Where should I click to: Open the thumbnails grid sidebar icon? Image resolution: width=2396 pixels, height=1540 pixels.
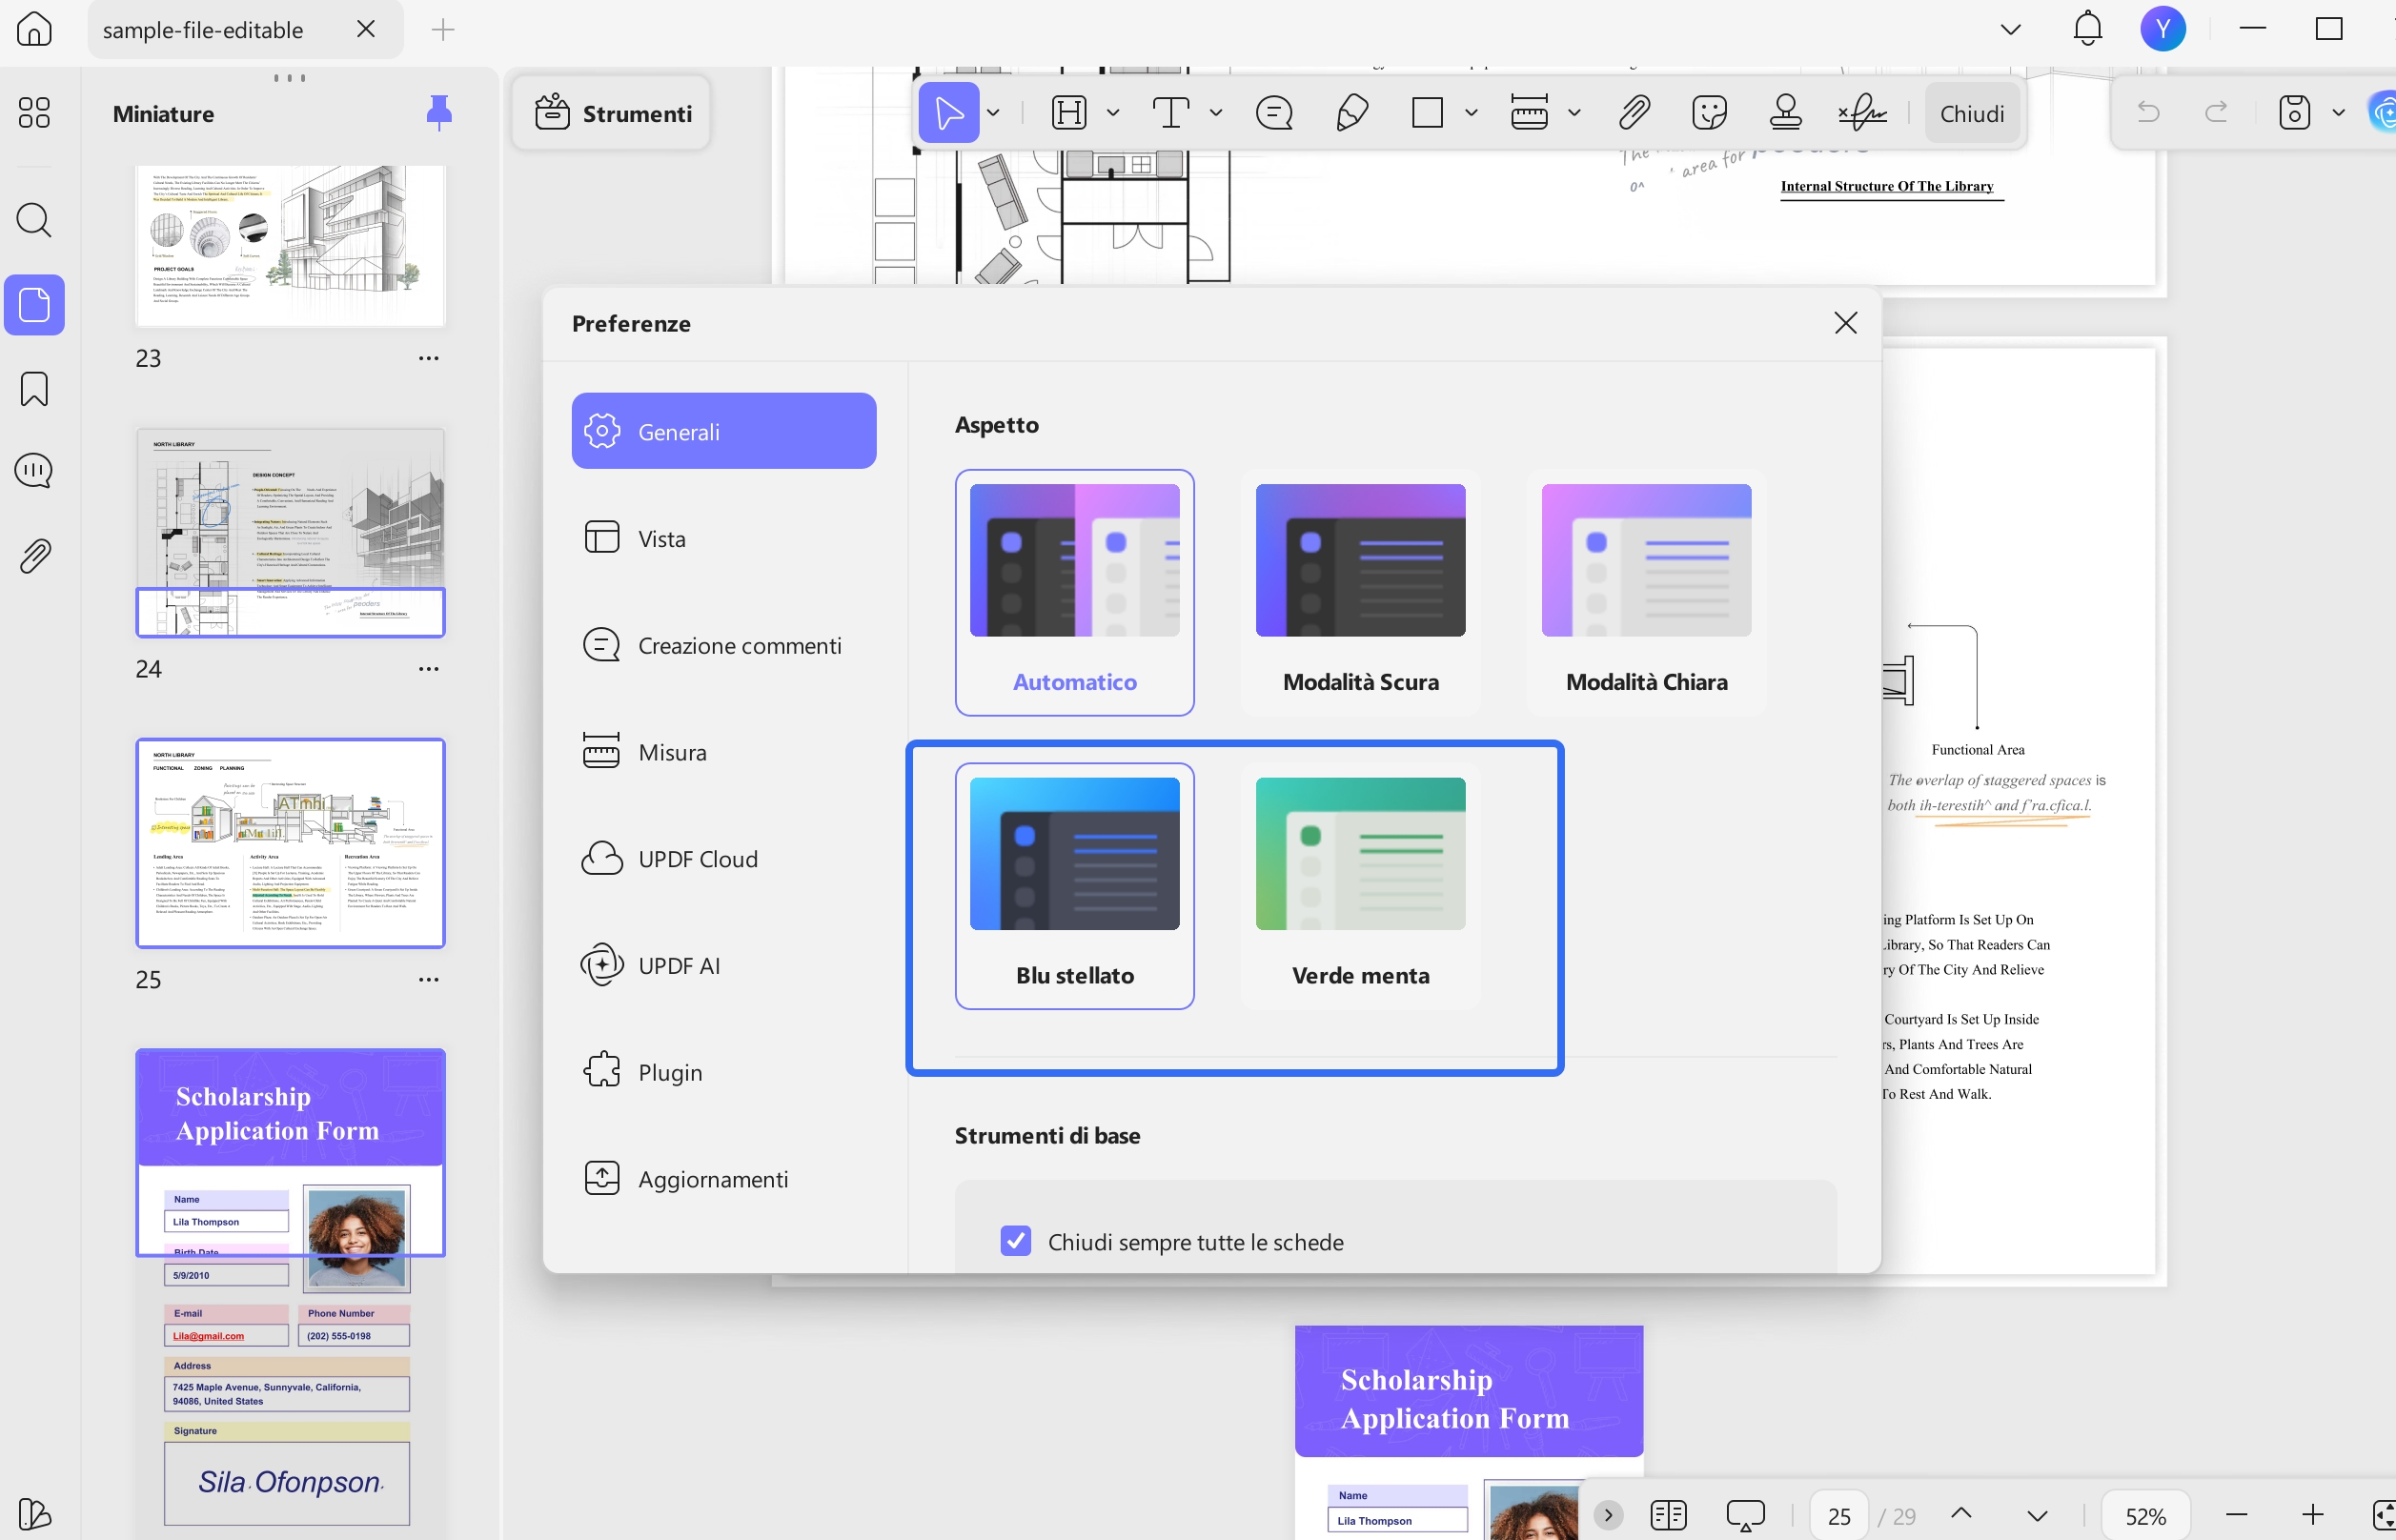click(x=34, y=112)
